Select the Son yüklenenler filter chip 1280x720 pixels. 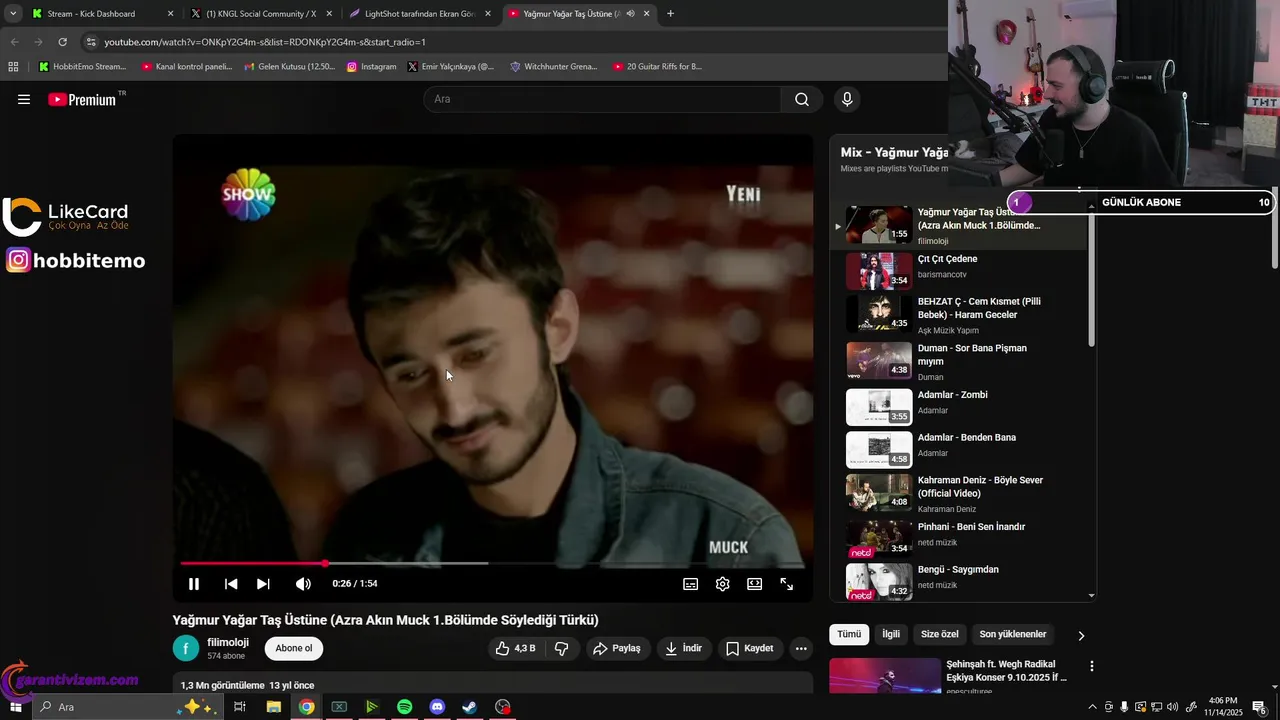coord(1013,634)
